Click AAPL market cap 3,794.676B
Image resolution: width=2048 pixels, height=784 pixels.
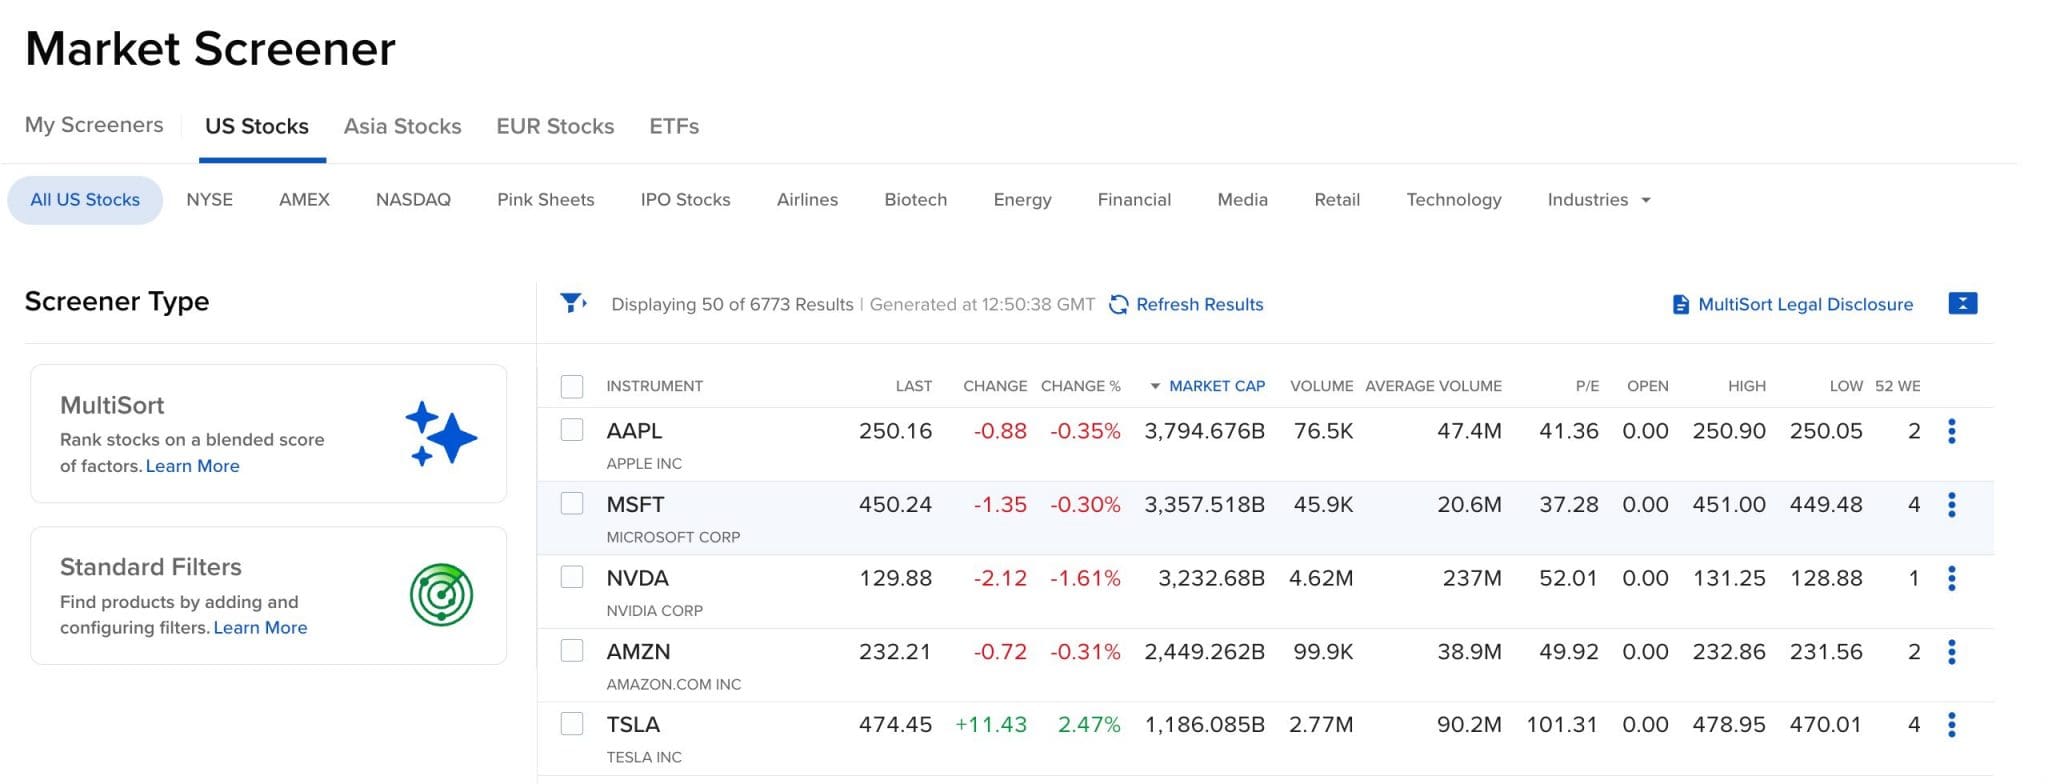1204,431
